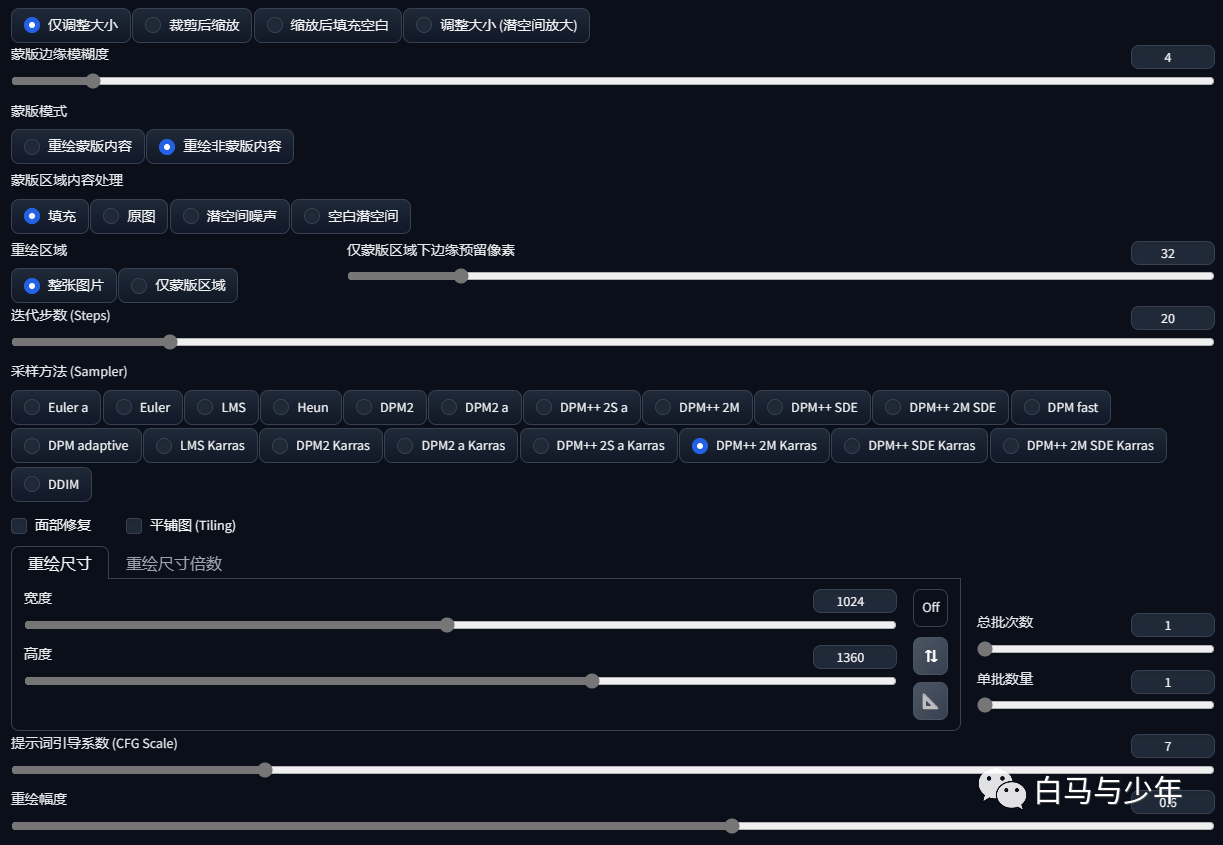Click the aspect ratio triangle ruler icon
Viewport: 1223px width, 845px height.
click(930, 702)
